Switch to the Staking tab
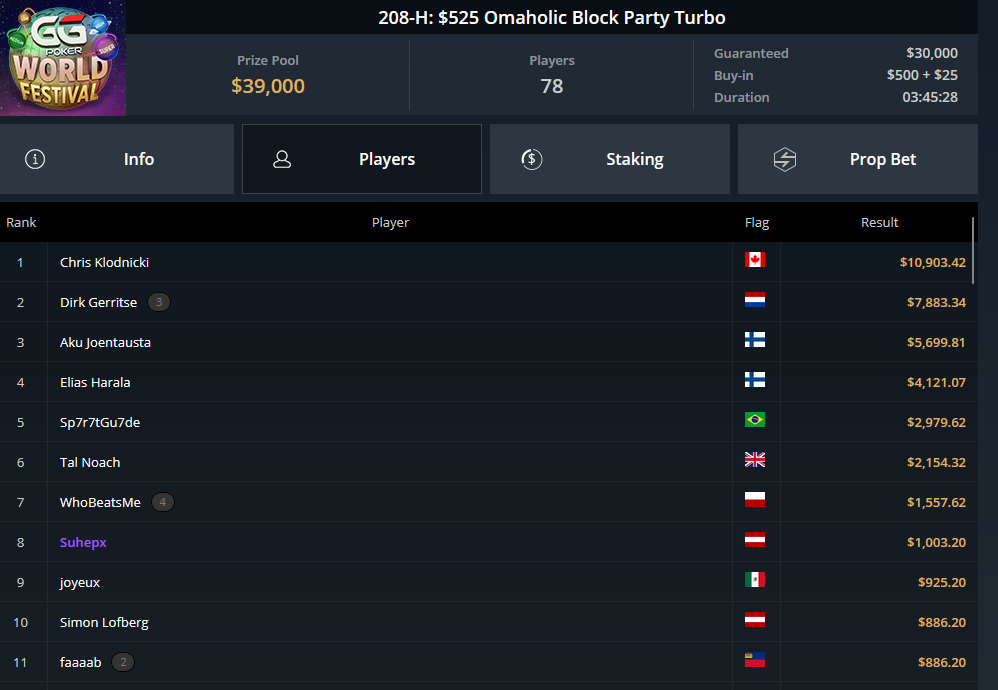This screenshot has width=998, height=690. 610,159
